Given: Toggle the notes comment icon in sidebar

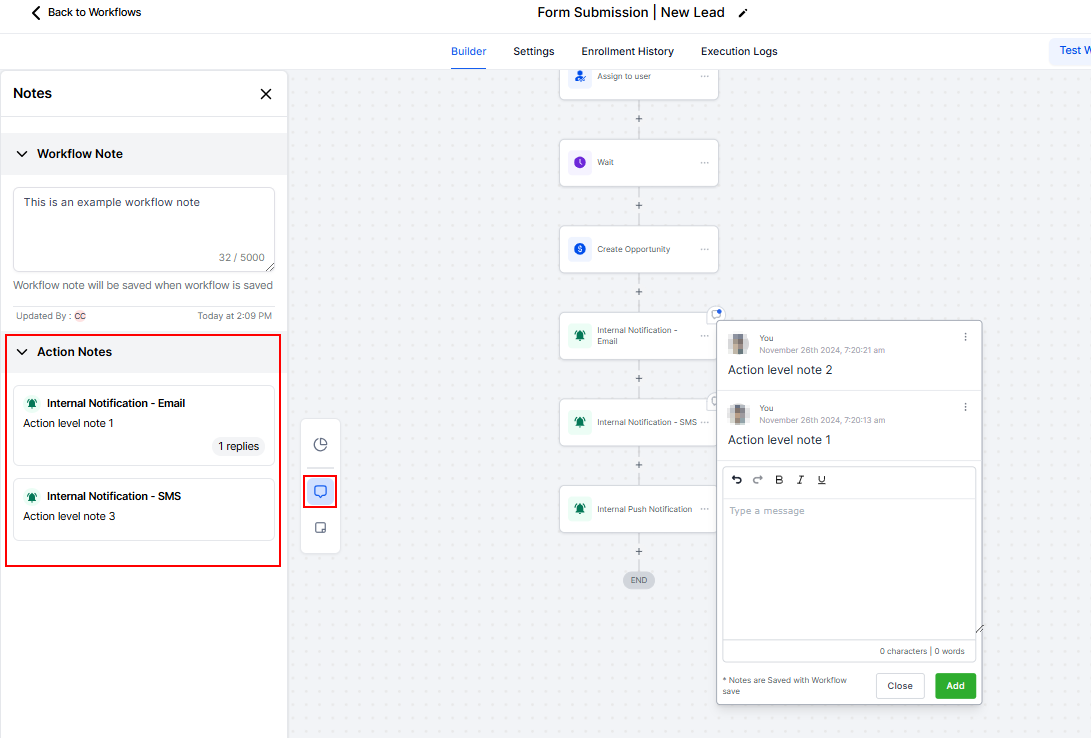Looking at the screenshot, I should point(320,492).
